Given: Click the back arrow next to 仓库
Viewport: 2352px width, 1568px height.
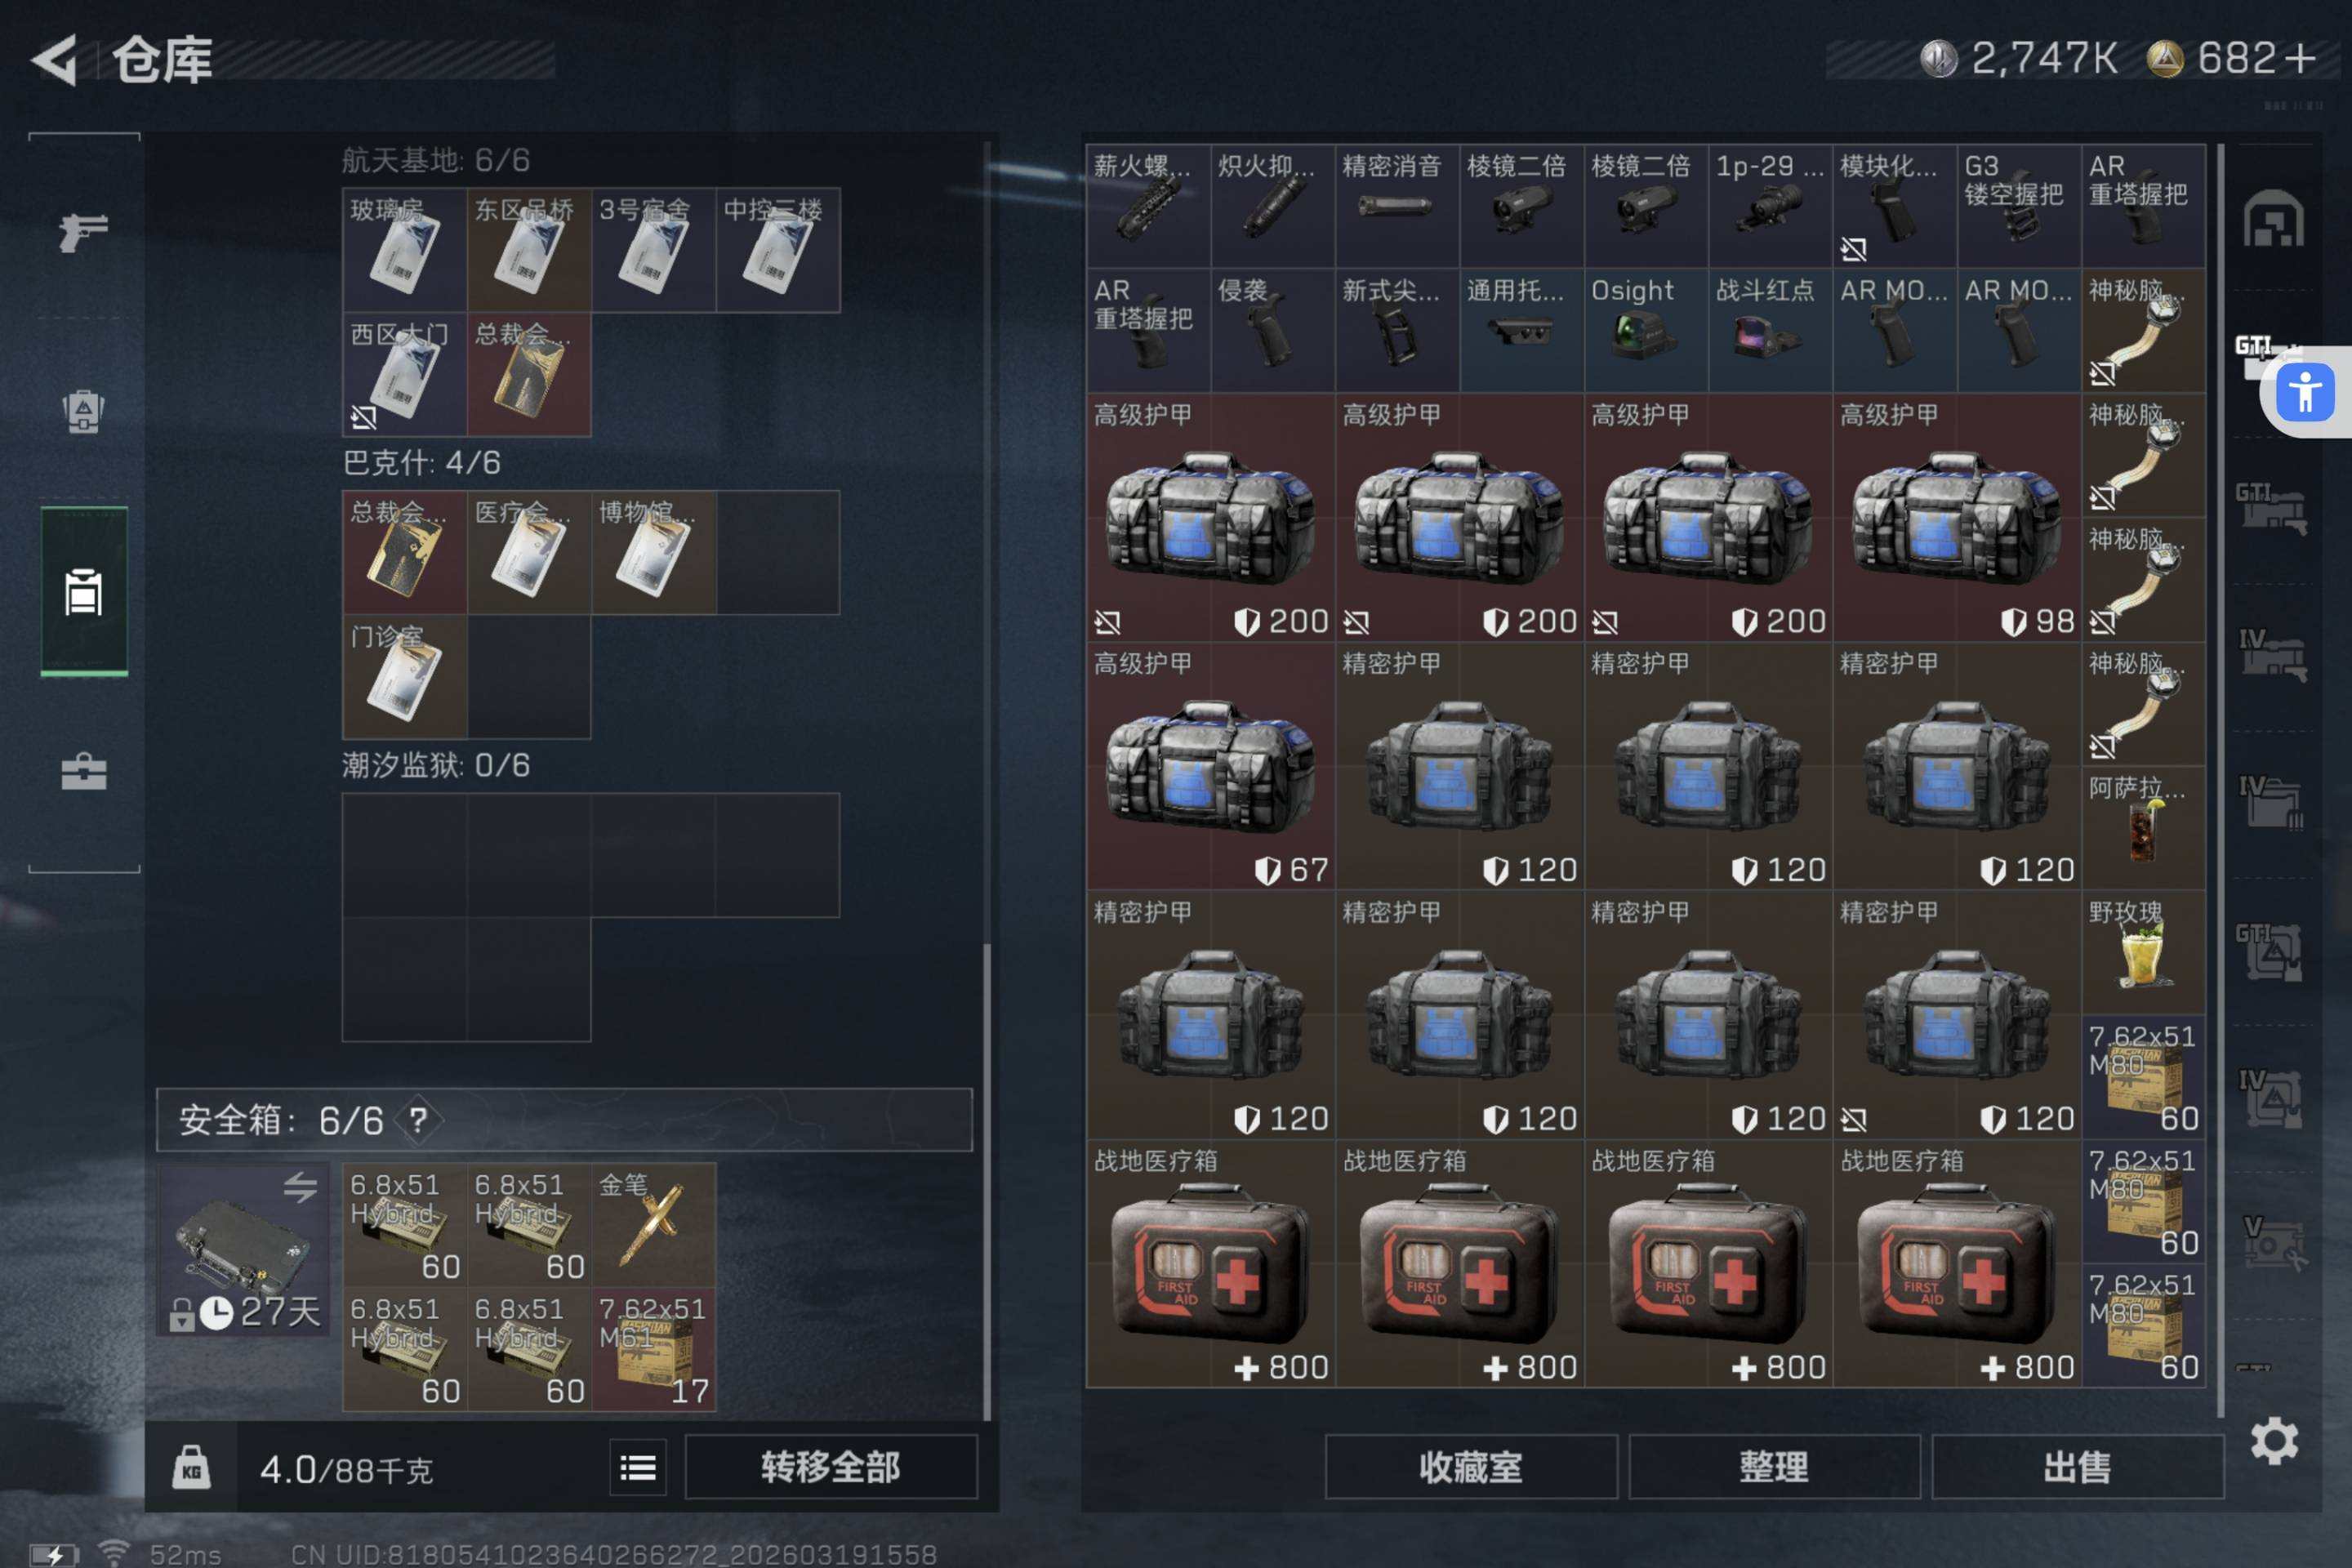Looking at the screenshot, I should click(x=55, y=60).
